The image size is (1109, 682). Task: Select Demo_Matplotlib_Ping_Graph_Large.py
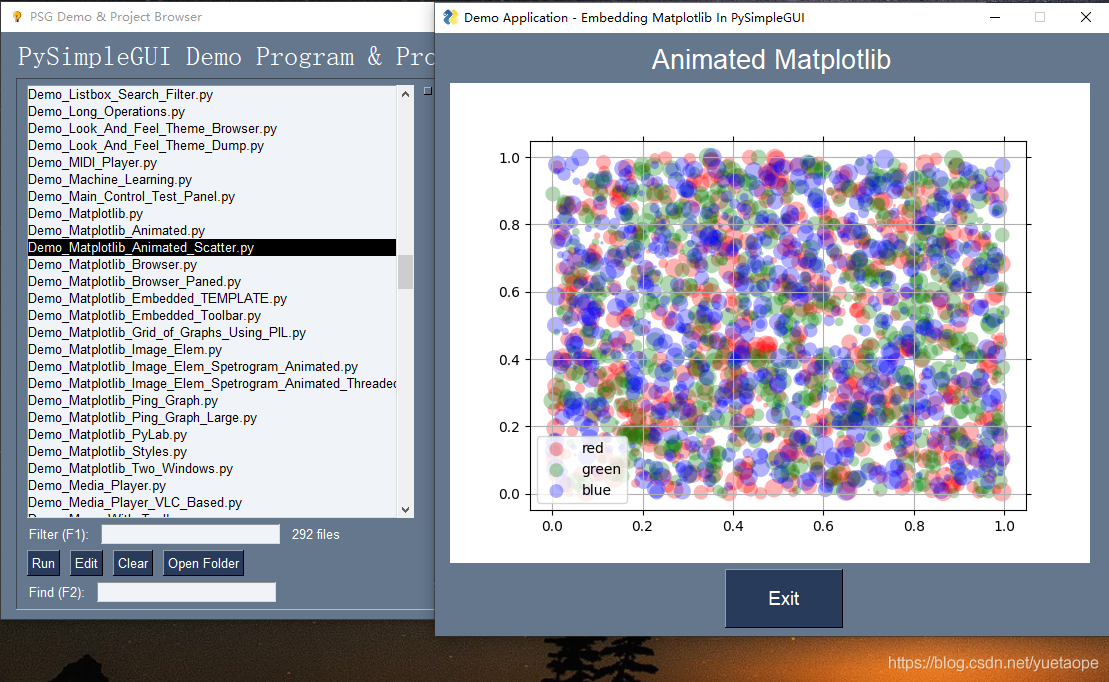click(211, 417)
